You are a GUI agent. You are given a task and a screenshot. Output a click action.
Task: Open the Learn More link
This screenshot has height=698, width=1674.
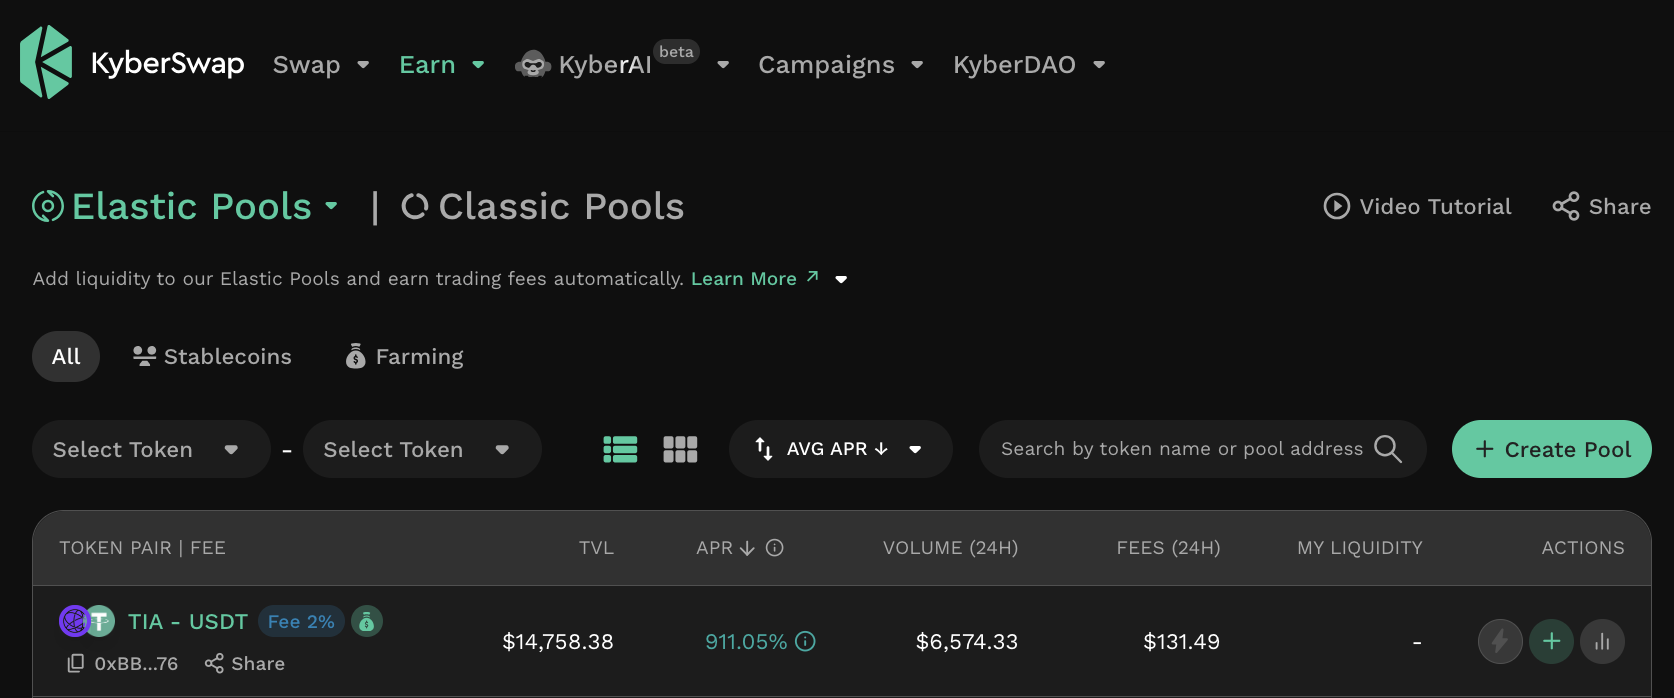pos(754,278)
